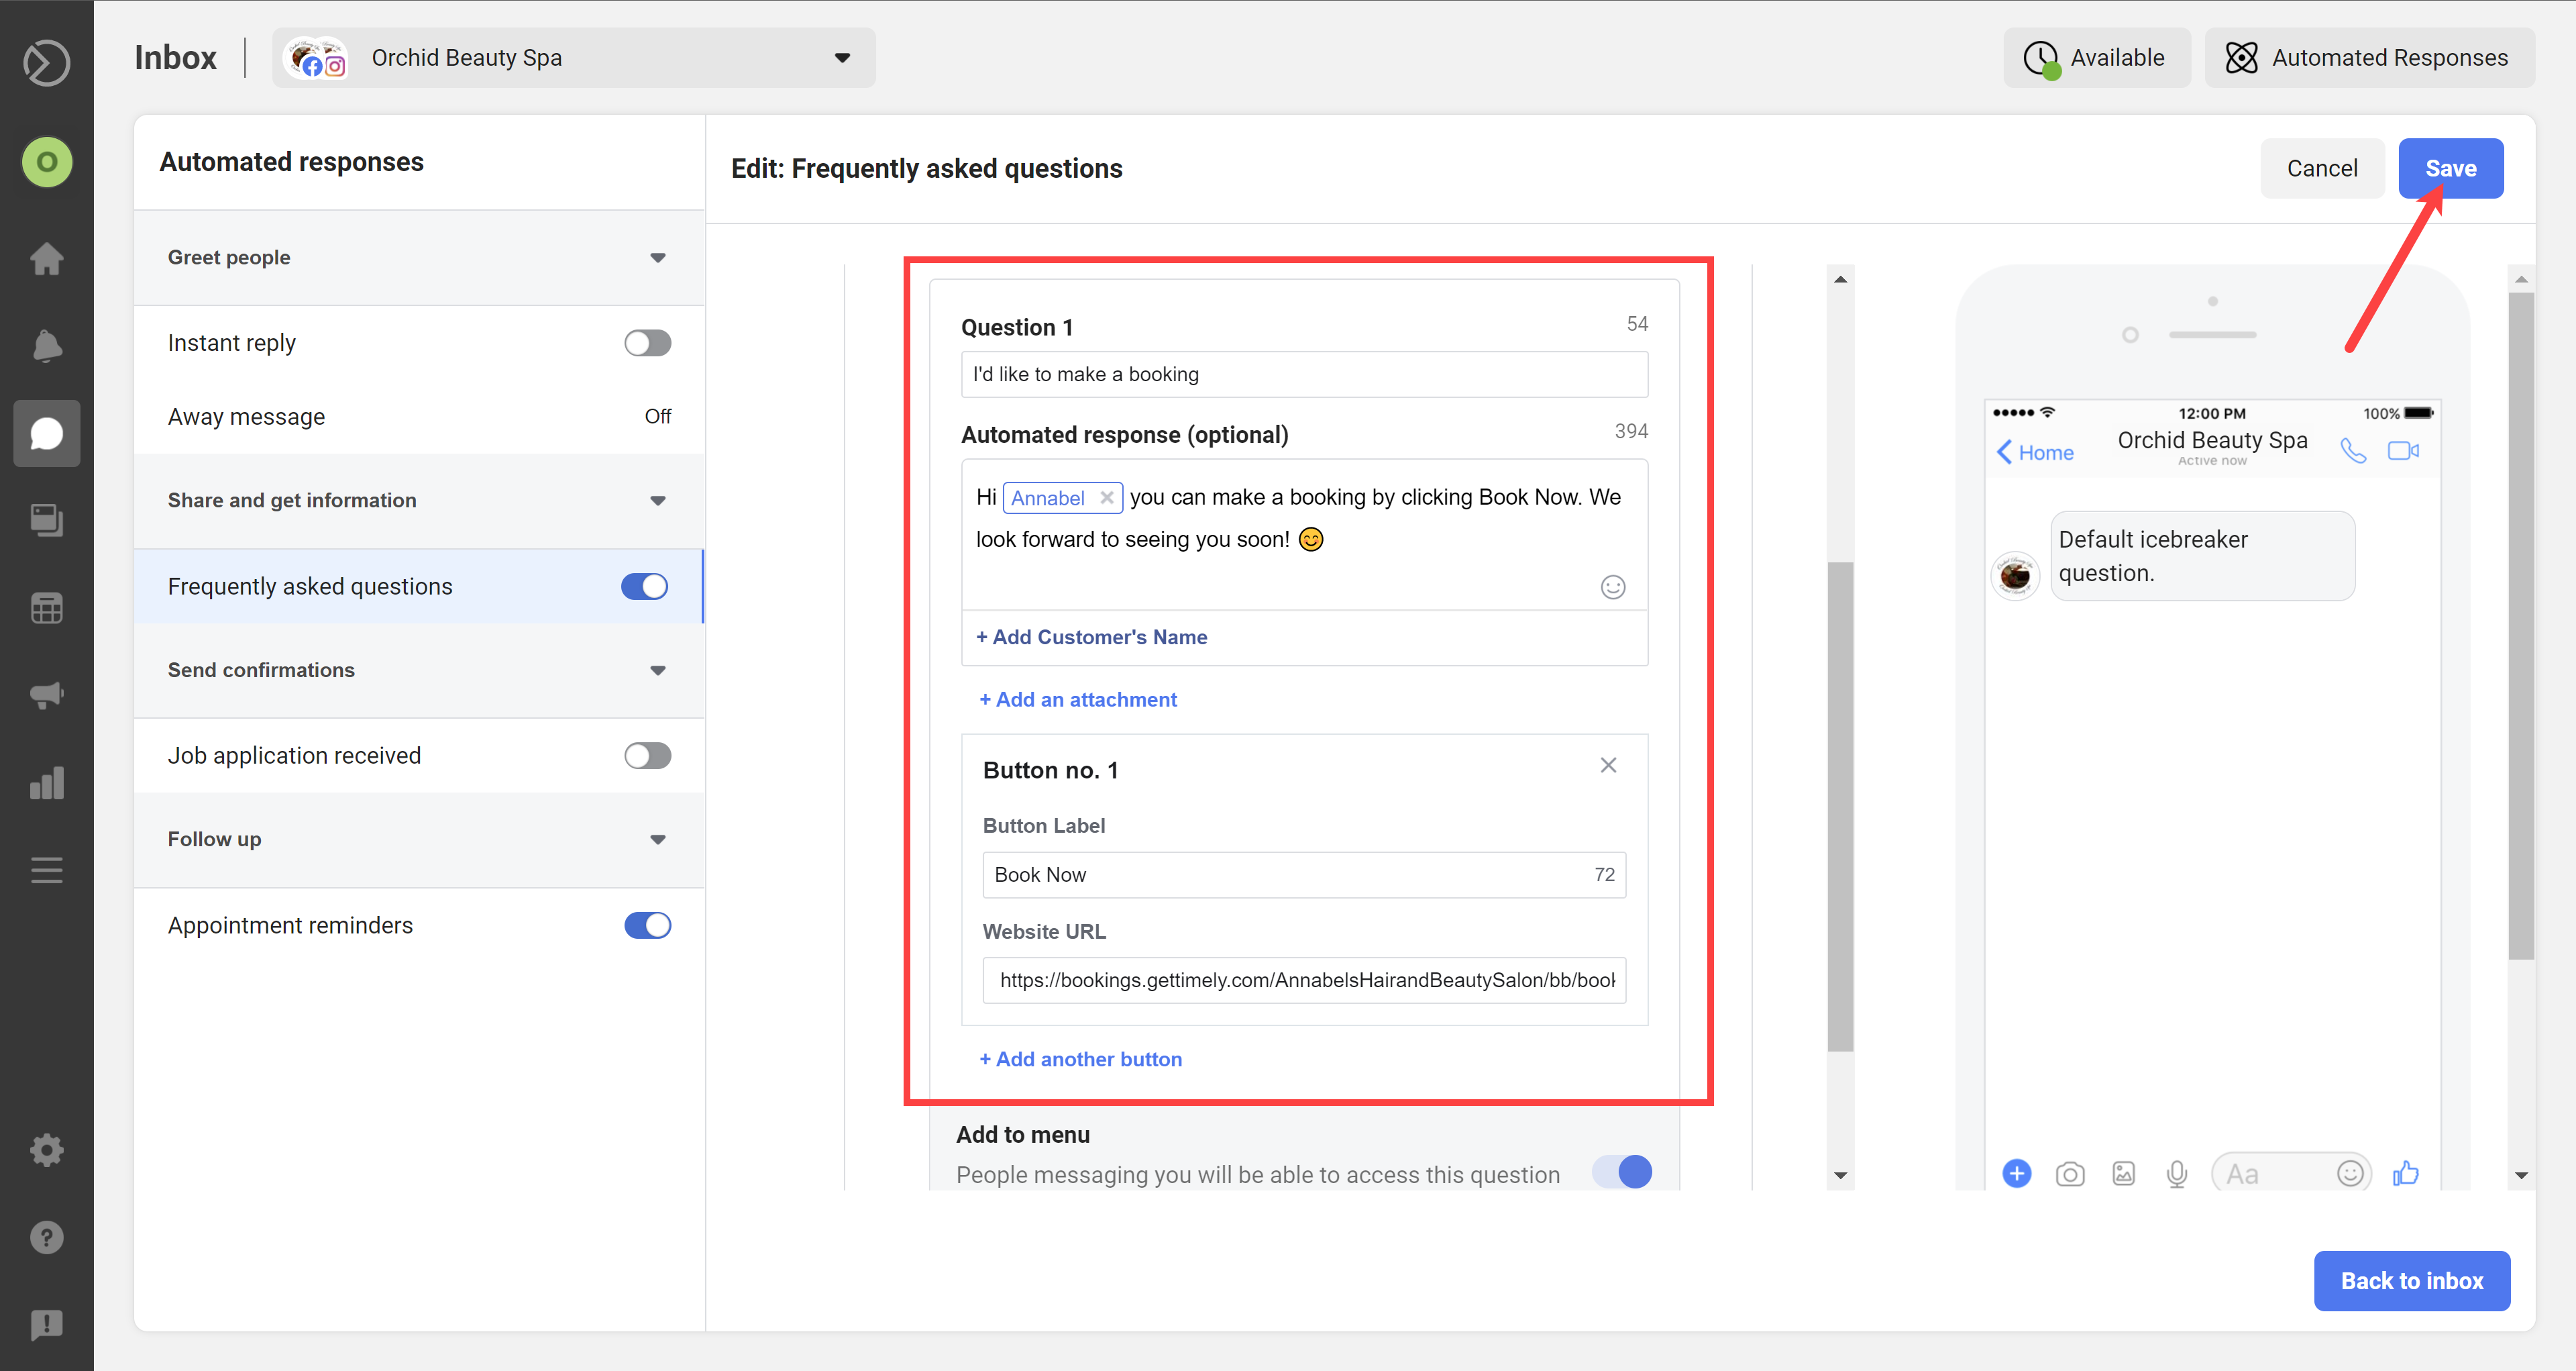Cancel the FAQ edit
The height and width of the screenshot is (1371, 2576).
click(x=2322, y=168)
